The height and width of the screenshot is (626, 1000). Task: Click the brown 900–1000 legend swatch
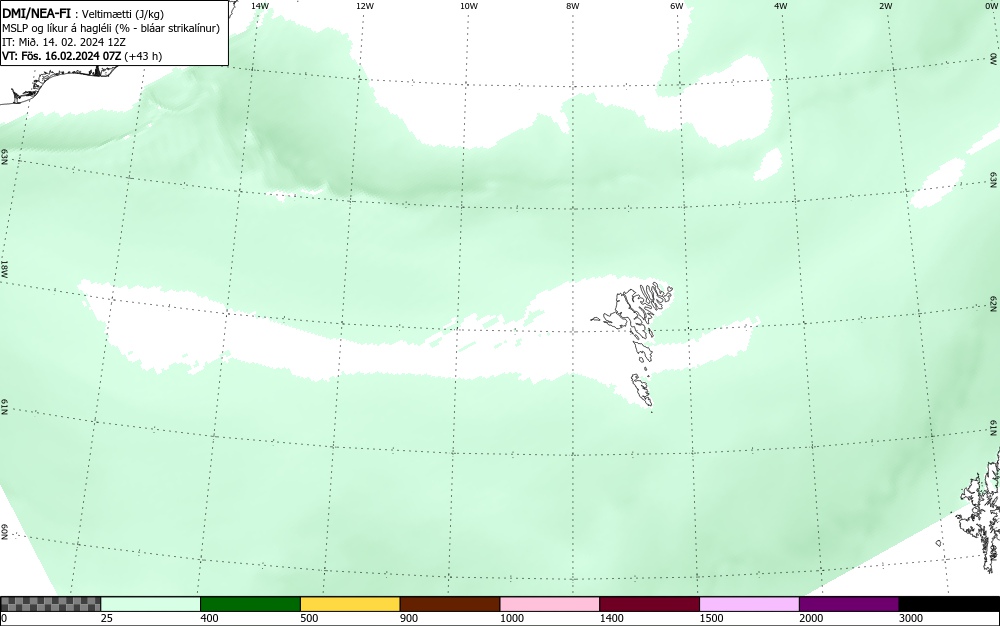tap(450, 604)
